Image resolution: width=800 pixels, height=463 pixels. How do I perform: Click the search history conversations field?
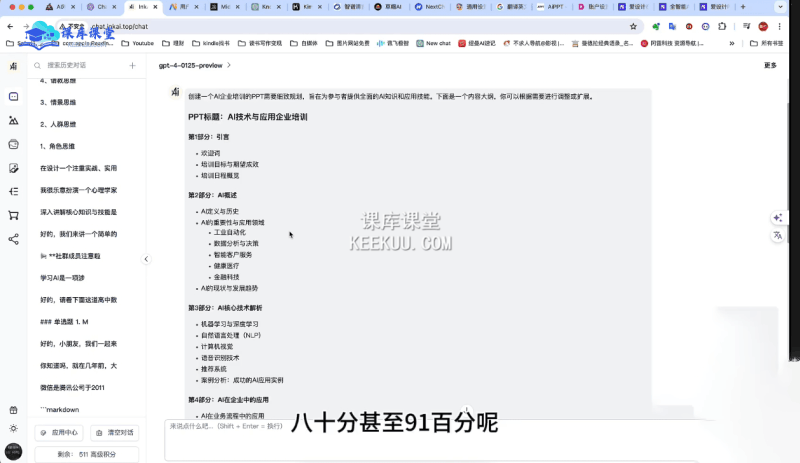click(79, 65)
